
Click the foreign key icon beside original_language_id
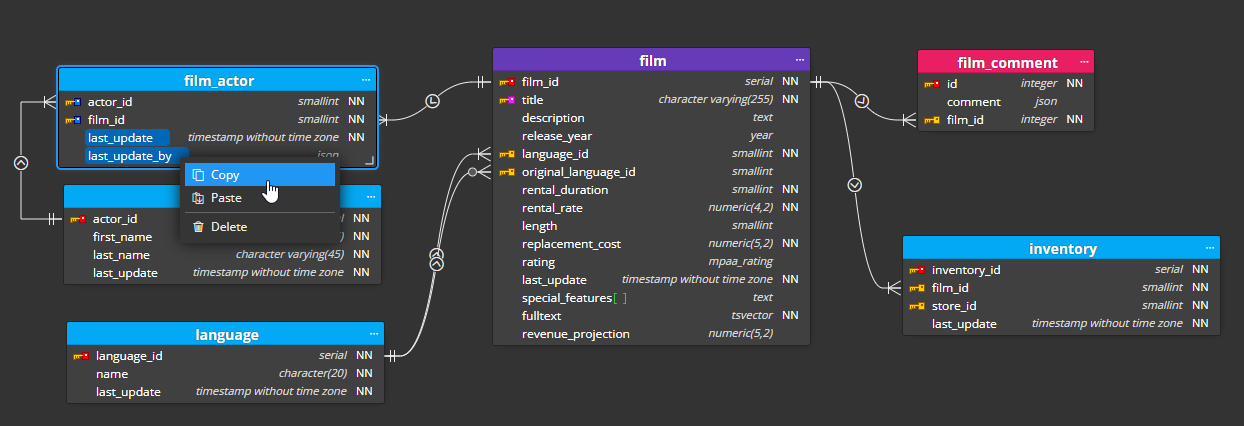(x=507, y=172)
